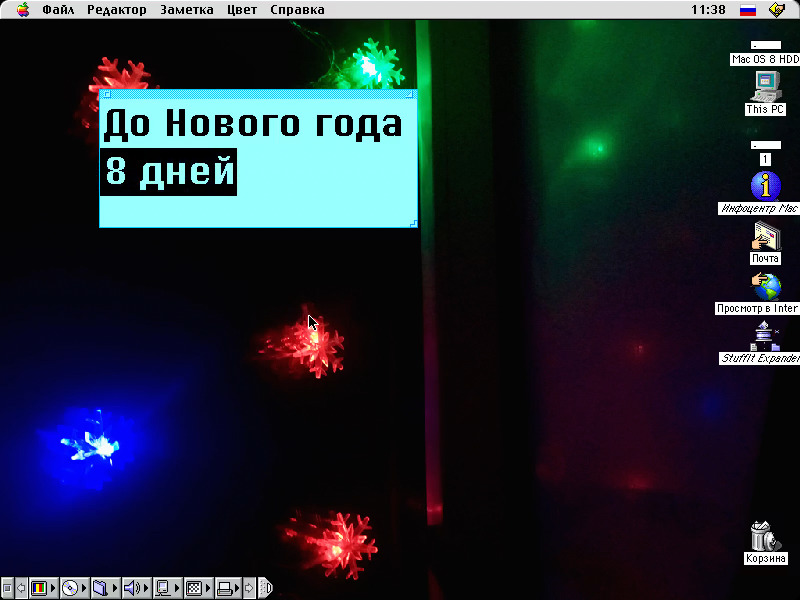Open the Apple menu
This screenshot has height=600, width=800.
pyautogui.click(x=22, y=9)
